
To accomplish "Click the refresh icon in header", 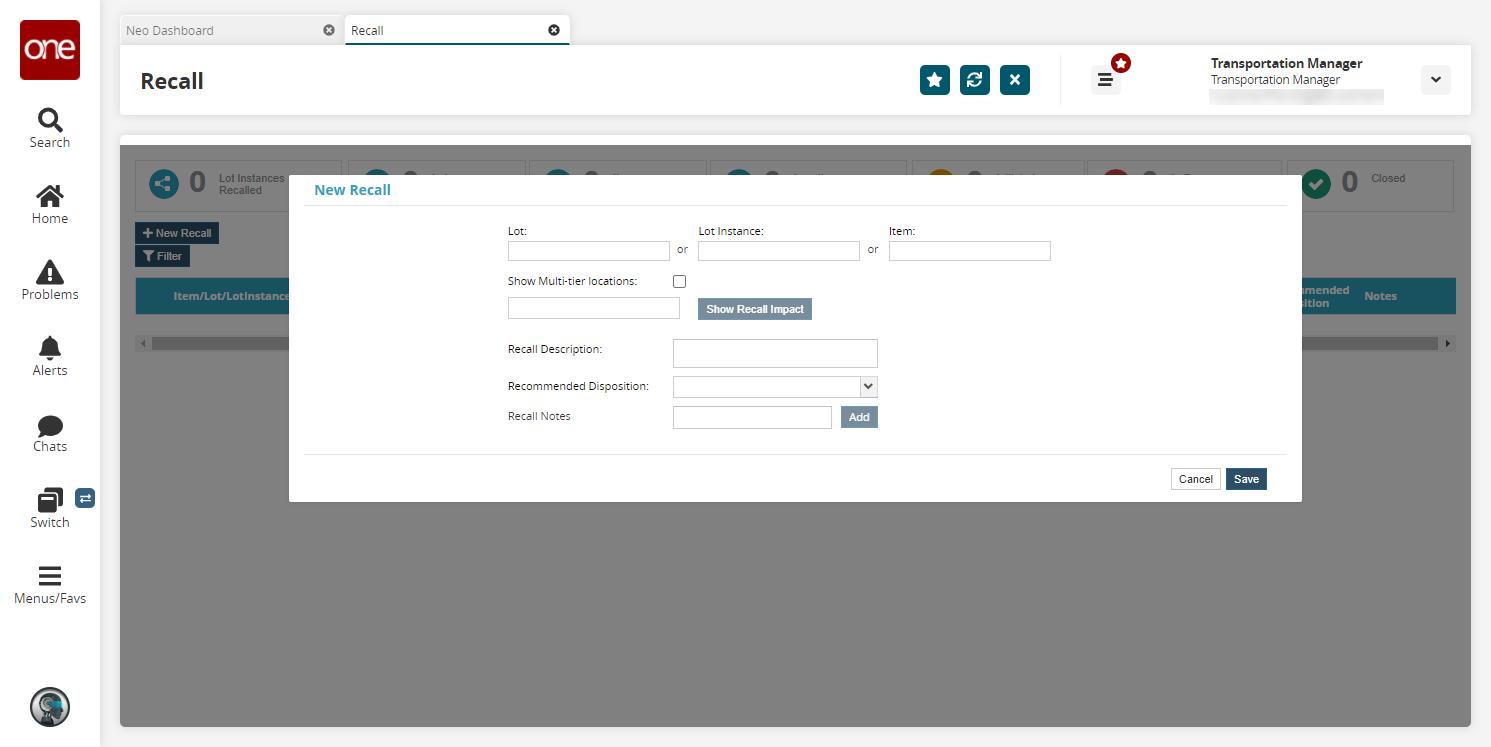I will click(x=975, y=80).
